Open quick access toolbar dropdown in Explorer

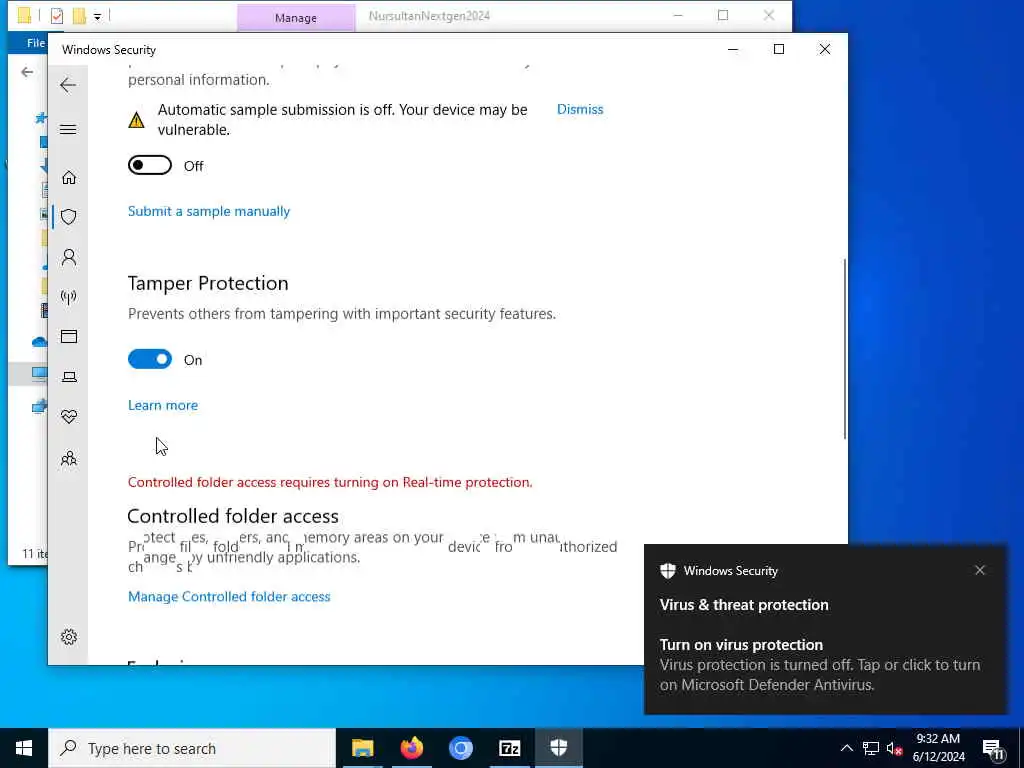97,16
